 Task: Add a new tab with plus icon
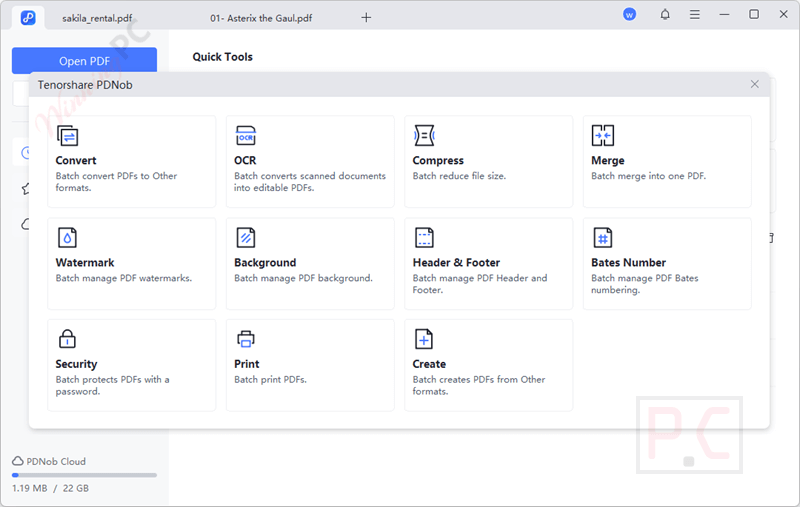click(366, 18)
